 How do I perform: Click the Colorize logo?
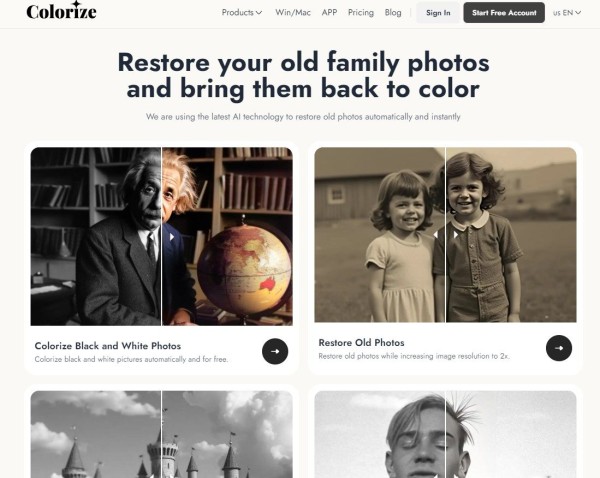61,10
